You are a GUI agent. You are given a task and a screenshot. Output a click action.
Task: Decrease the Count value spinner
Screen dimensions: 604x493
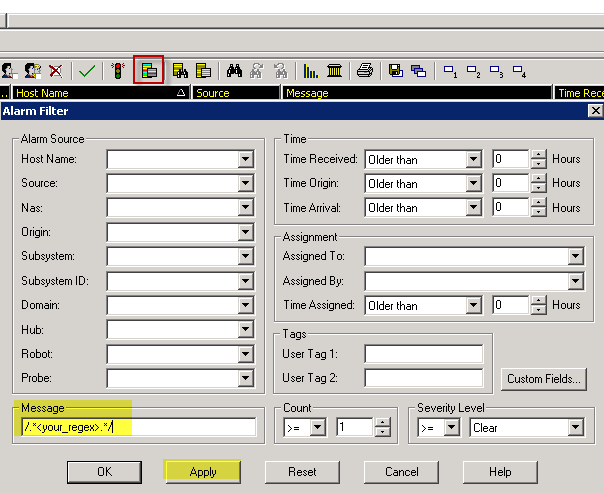pos(381,433)
